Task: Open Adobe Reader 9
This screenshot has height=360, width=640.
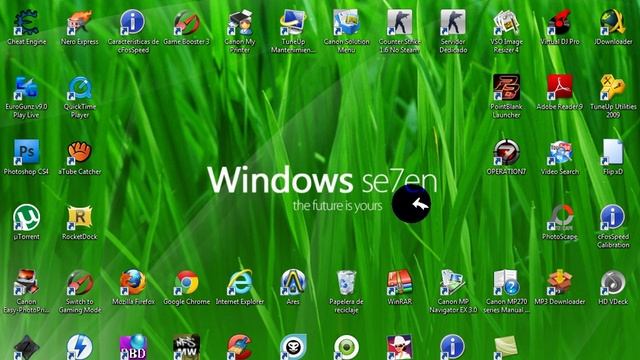Action: pos(560,87)
